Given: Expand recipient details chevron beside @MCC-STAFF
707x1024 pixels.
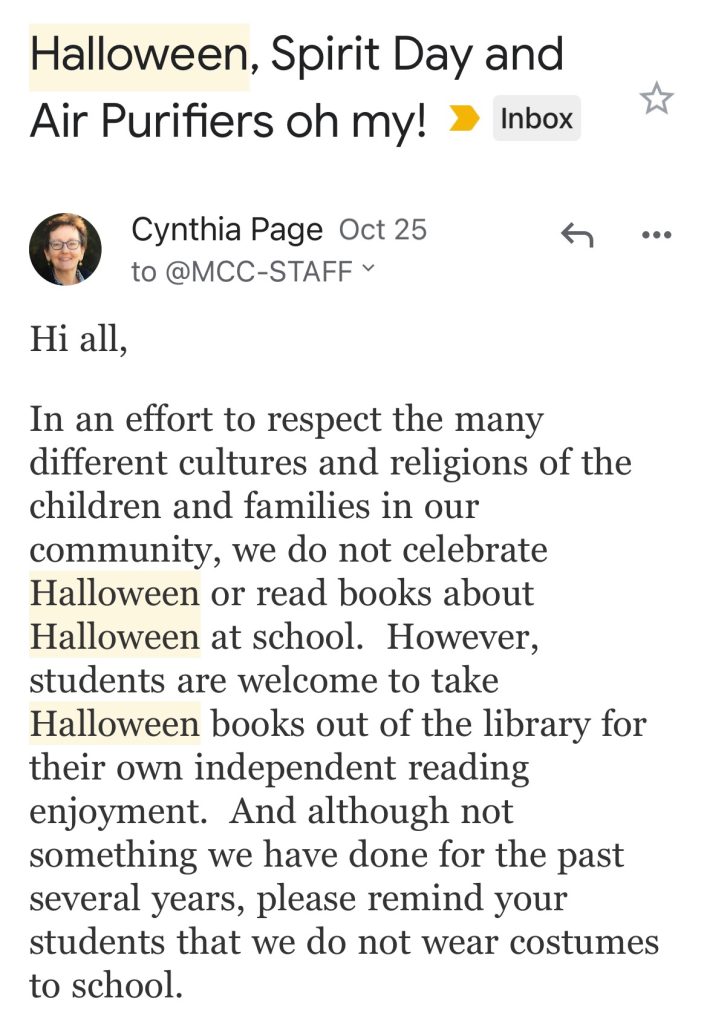Looking at the screenshot, I should [x=368, y=268].
